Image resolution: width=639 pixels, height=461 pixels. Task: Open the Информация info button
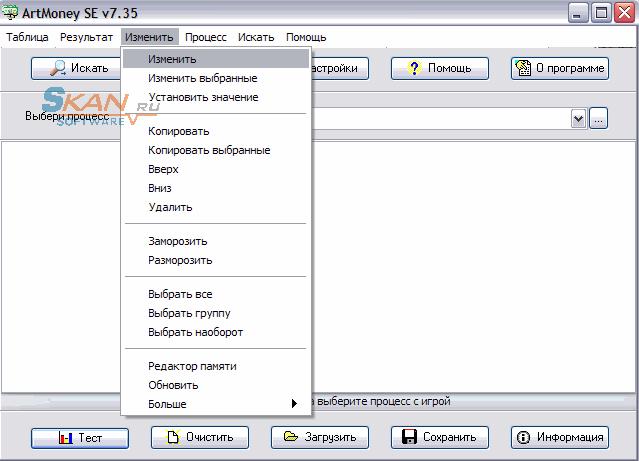coord(559,437)
